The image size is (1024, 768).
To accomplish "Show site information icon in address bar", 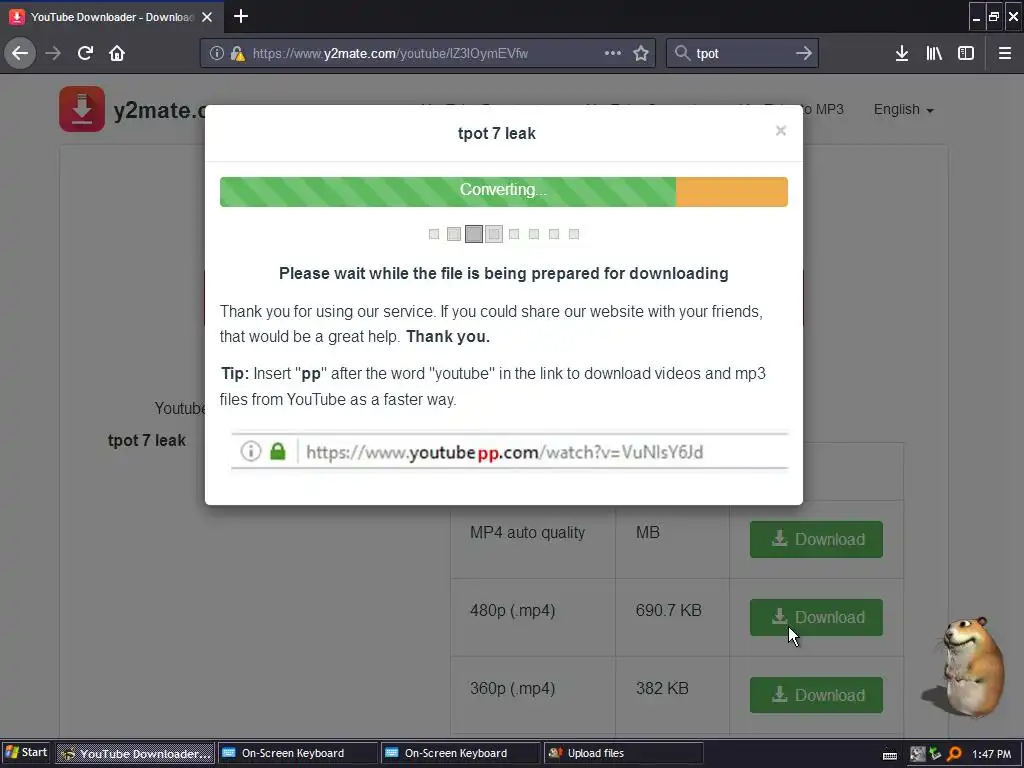I will coord(216,53).
